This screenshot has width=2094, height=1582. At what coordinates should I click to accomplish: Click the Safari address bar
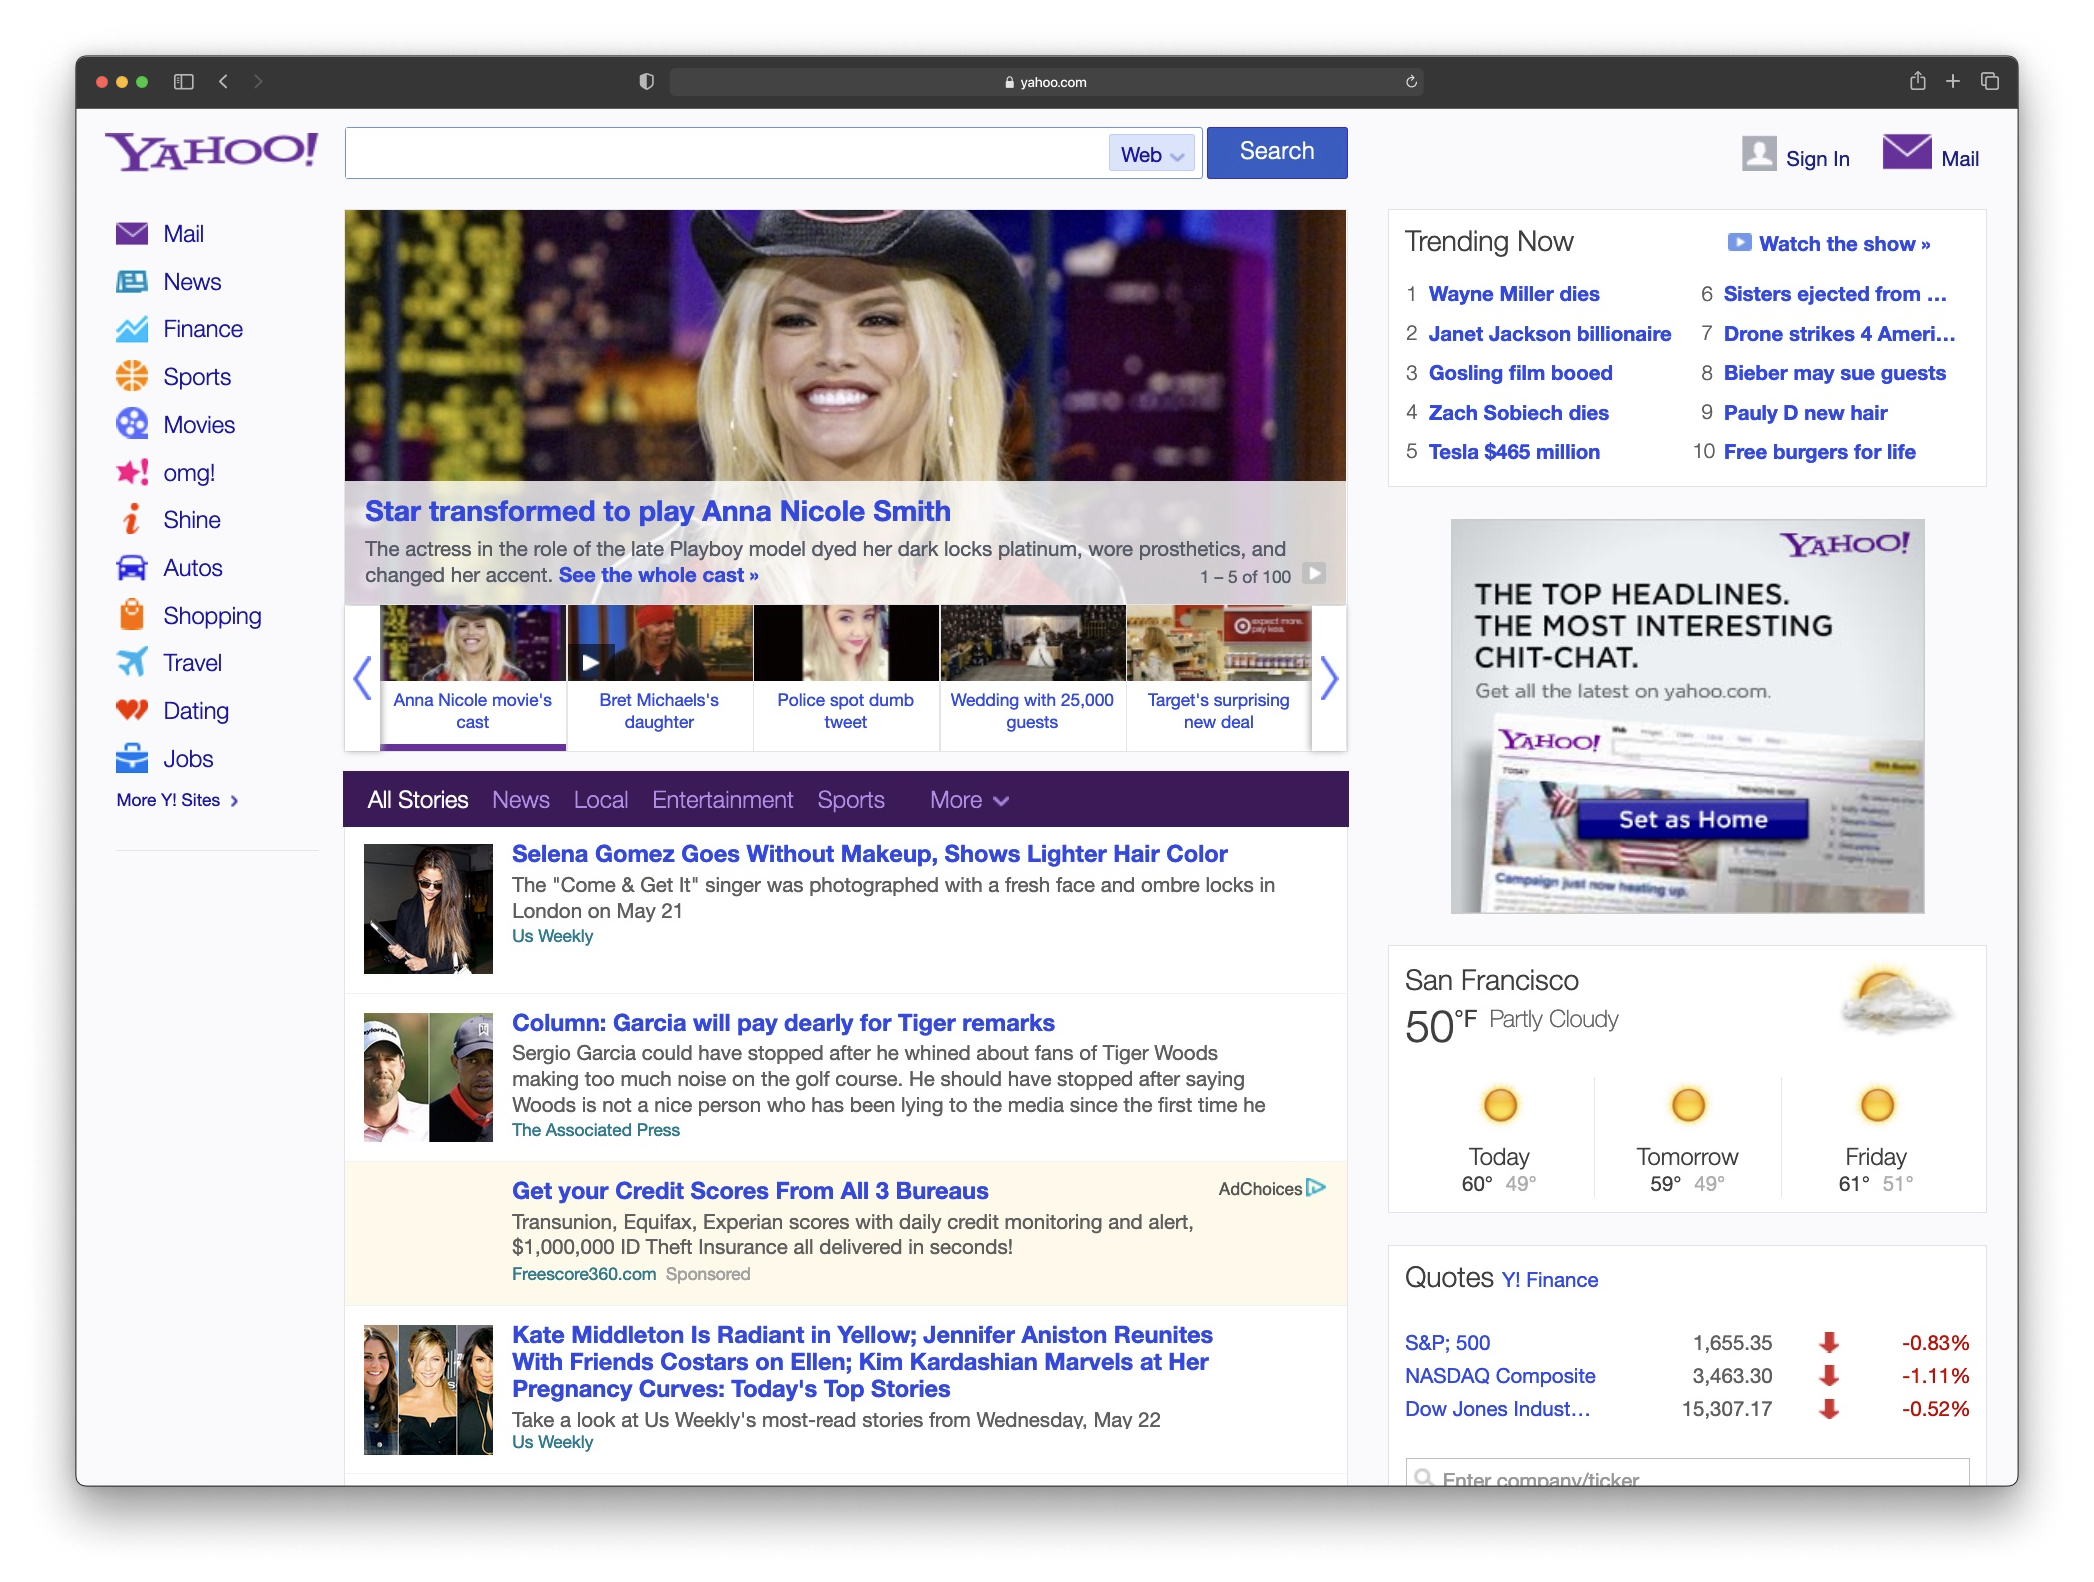[x=1045, y=82]
